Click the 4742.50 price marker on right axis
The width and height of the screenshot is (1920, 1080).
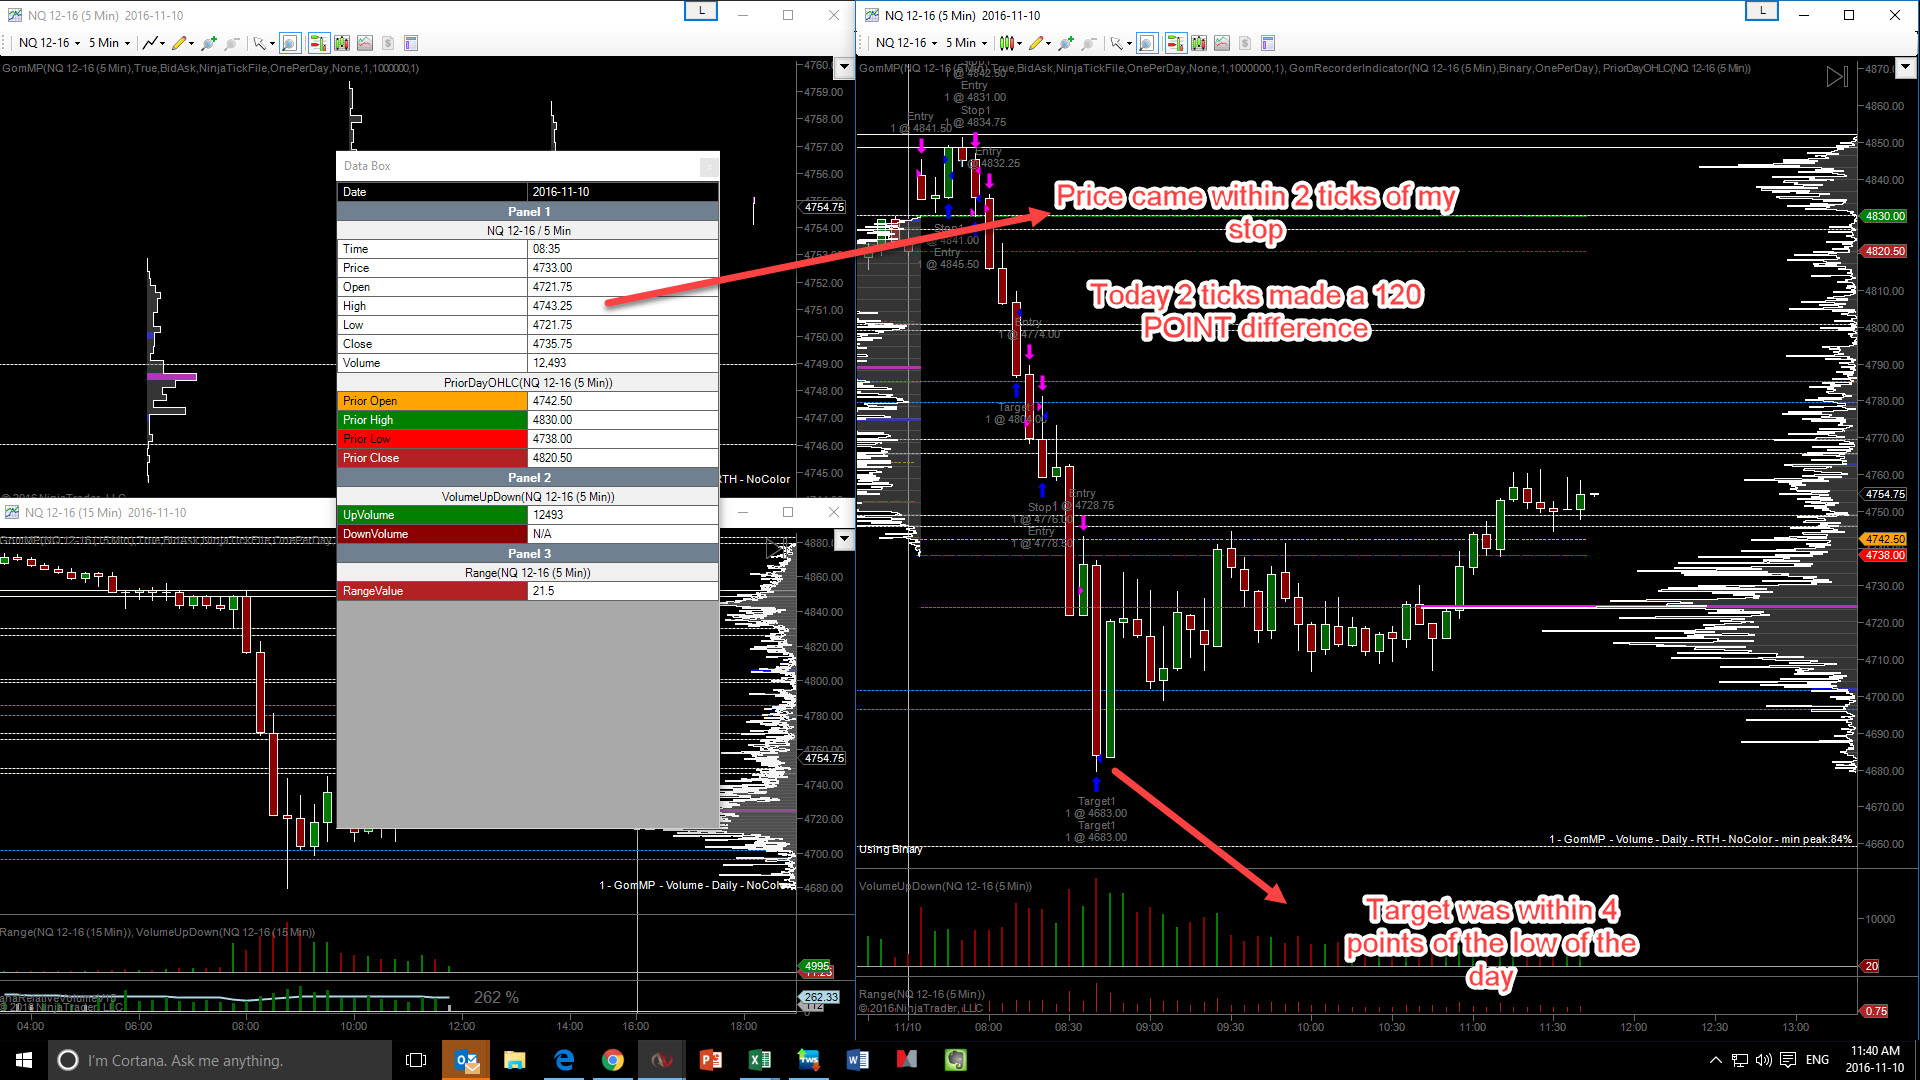pos(1884,539)
